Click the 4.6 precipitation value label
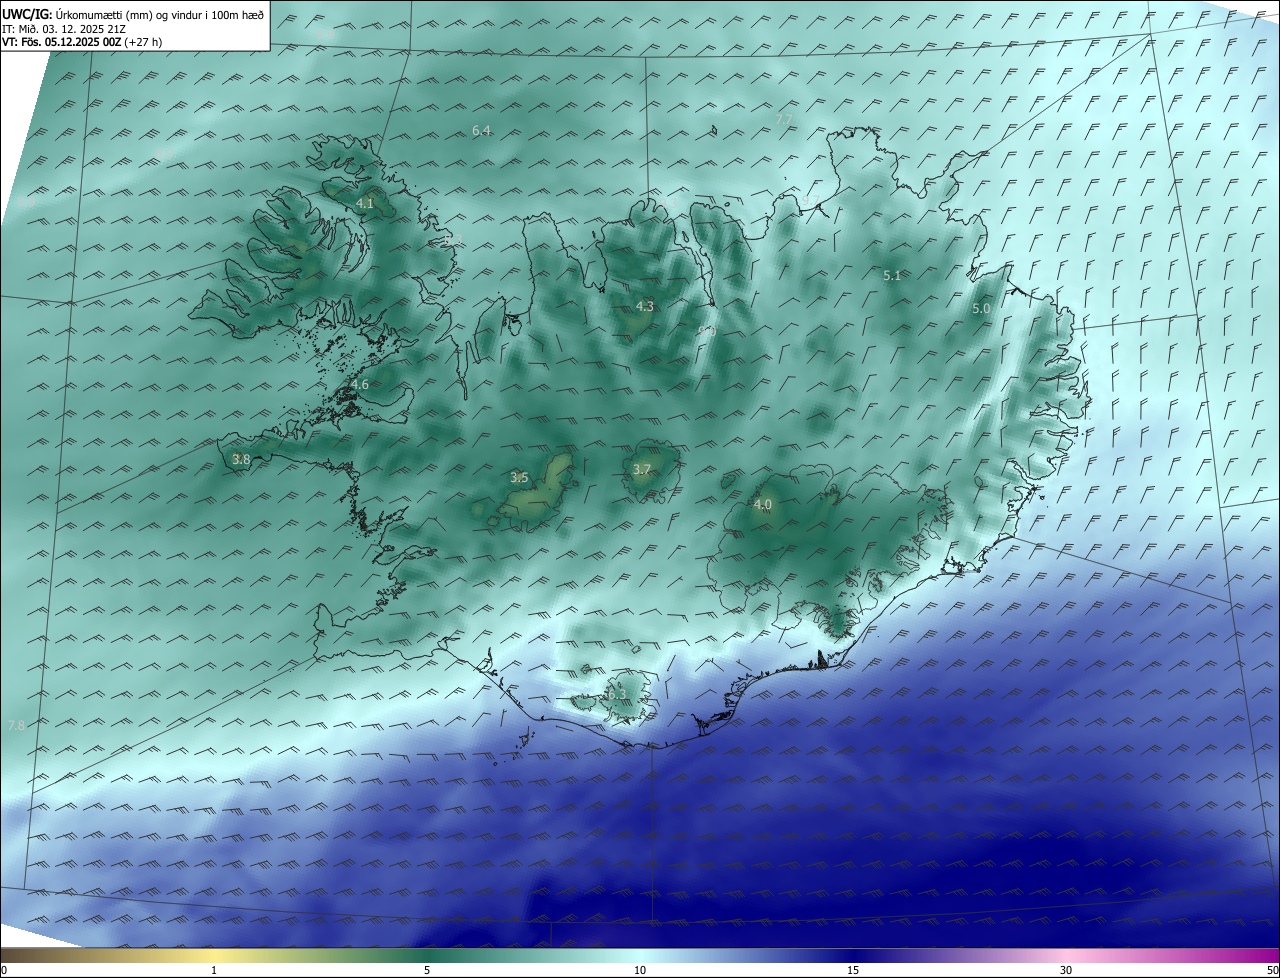 tap(360, 384)
